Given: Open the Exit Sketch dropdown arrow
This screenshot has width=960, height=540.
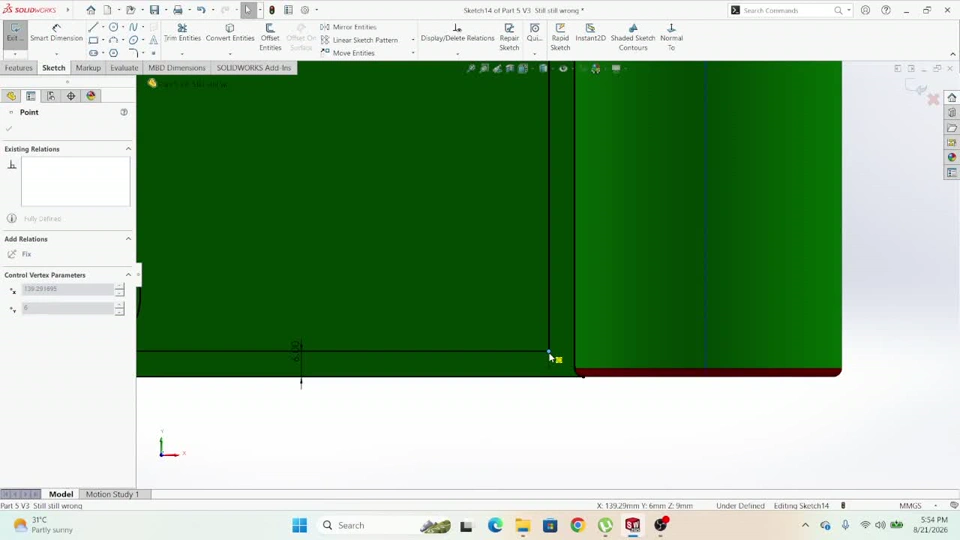Looking at the screenshot, I should [x=15, y=54].
